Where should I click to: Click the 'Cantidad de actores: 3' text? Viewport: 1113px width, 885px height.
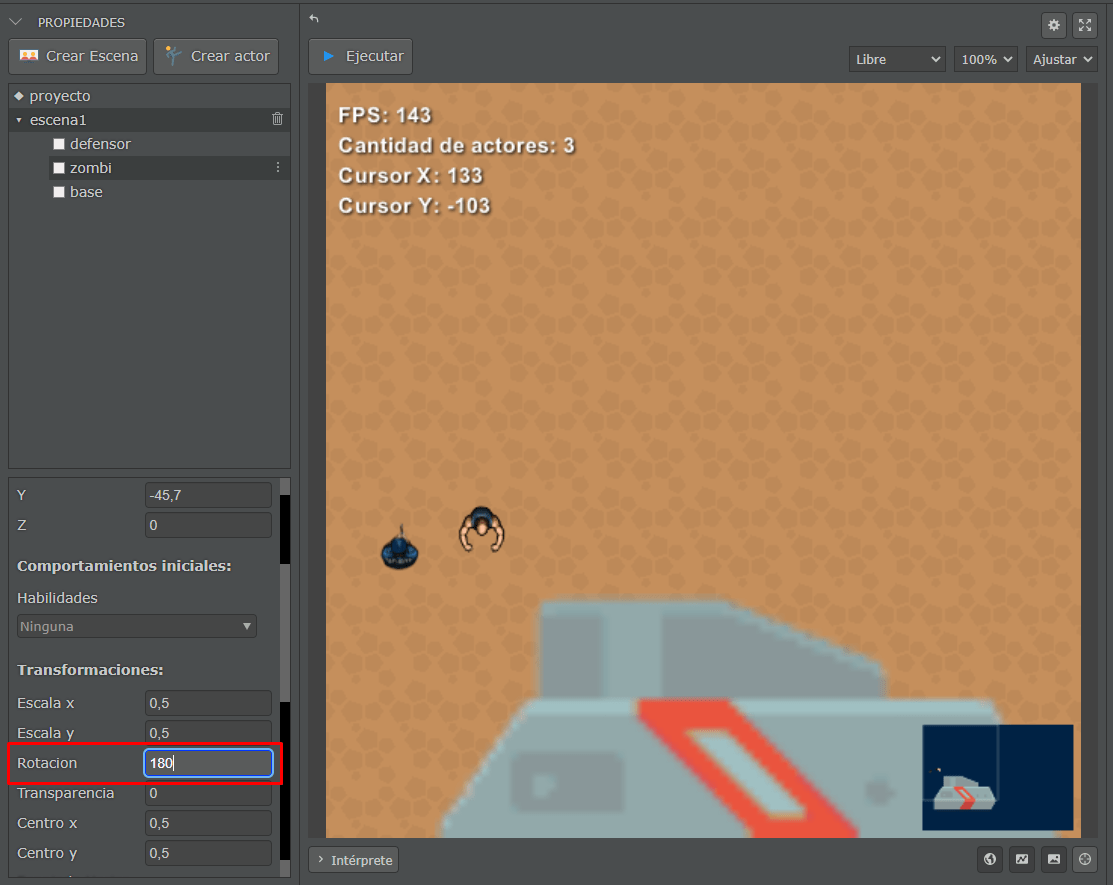[456, 145]
